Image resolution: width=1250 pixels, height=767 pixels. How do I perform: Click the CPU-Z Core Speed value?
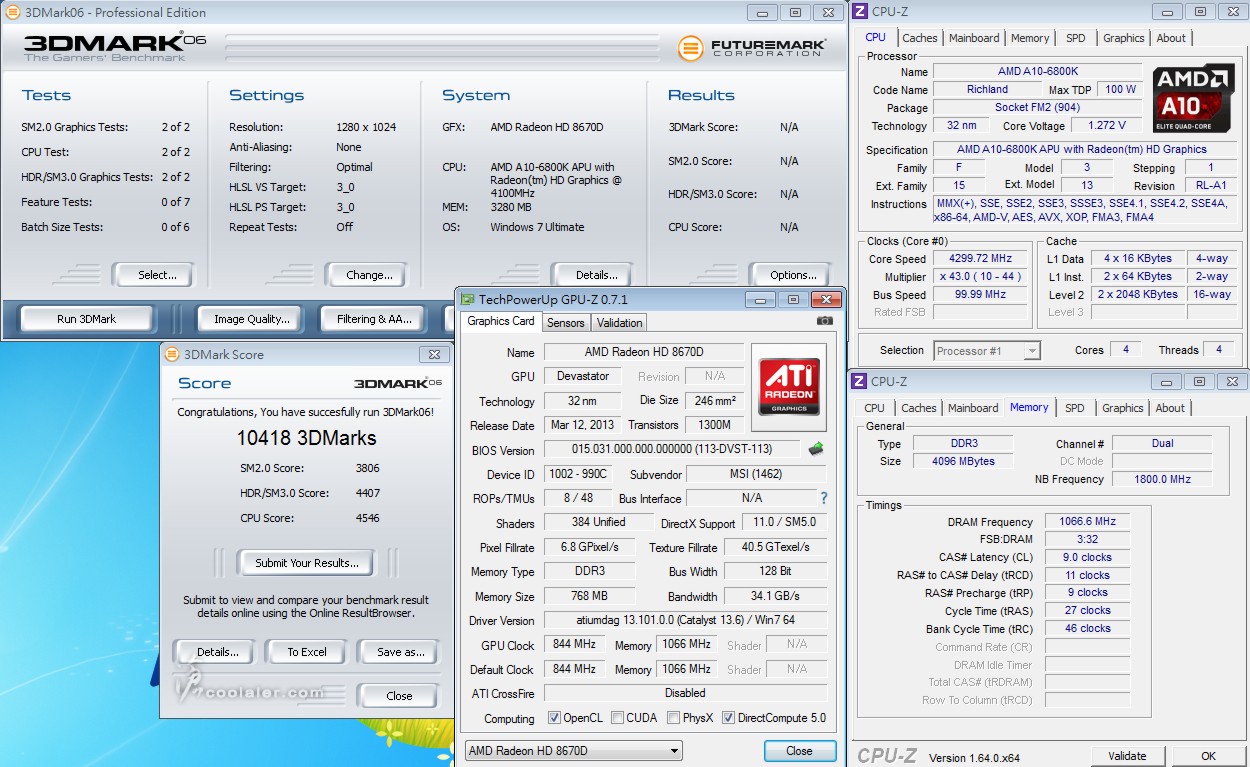[980, 258]
